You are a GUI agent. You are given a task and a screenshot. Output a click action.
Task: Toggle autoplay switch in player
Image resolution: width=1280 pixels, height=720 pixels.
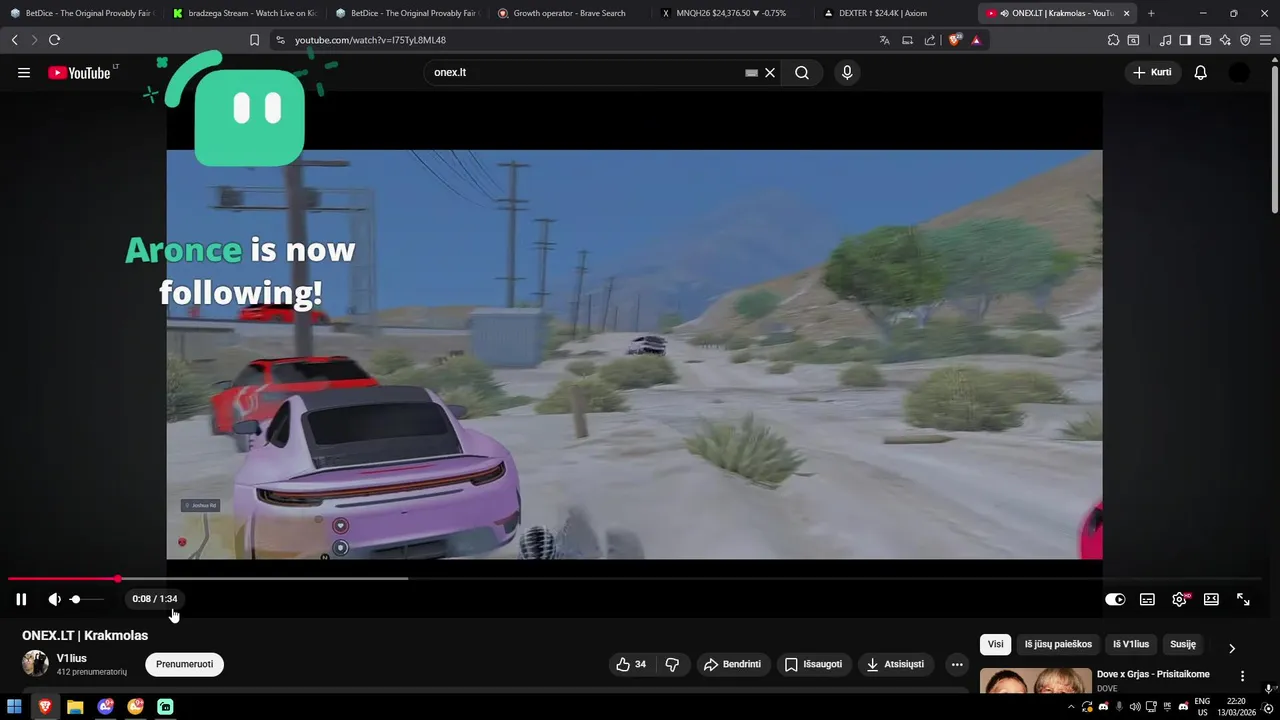pos(1115,599)
